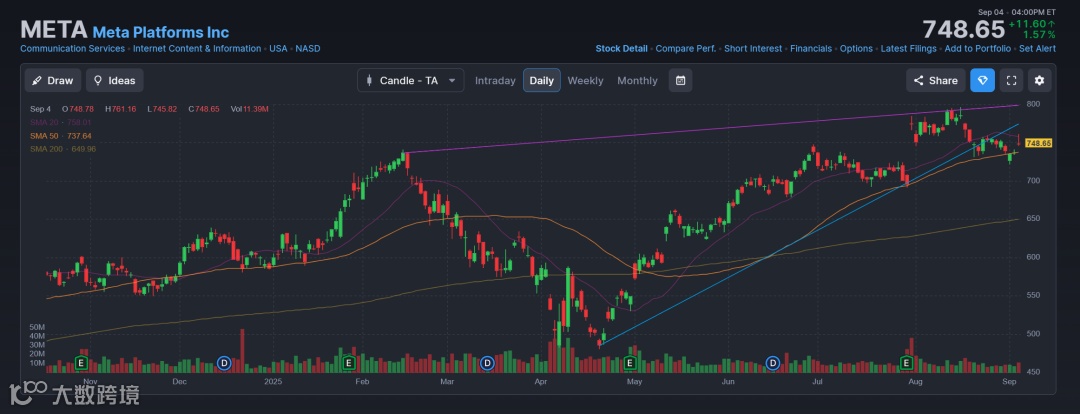Image resolution: width=1080 pixels, height=414 pixels.
Task: Expand the Candle - TA chart type dropdown
Action: (x=411, y=81)
